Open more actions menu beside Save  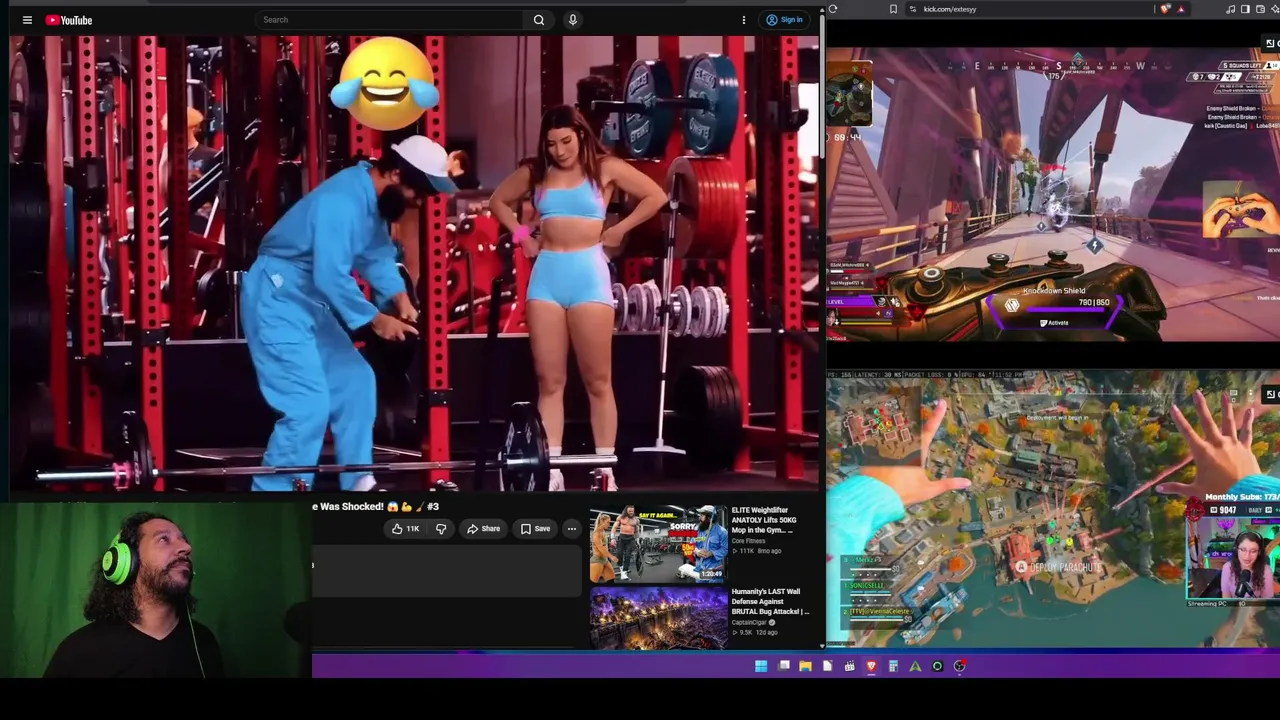coord(571,529)
